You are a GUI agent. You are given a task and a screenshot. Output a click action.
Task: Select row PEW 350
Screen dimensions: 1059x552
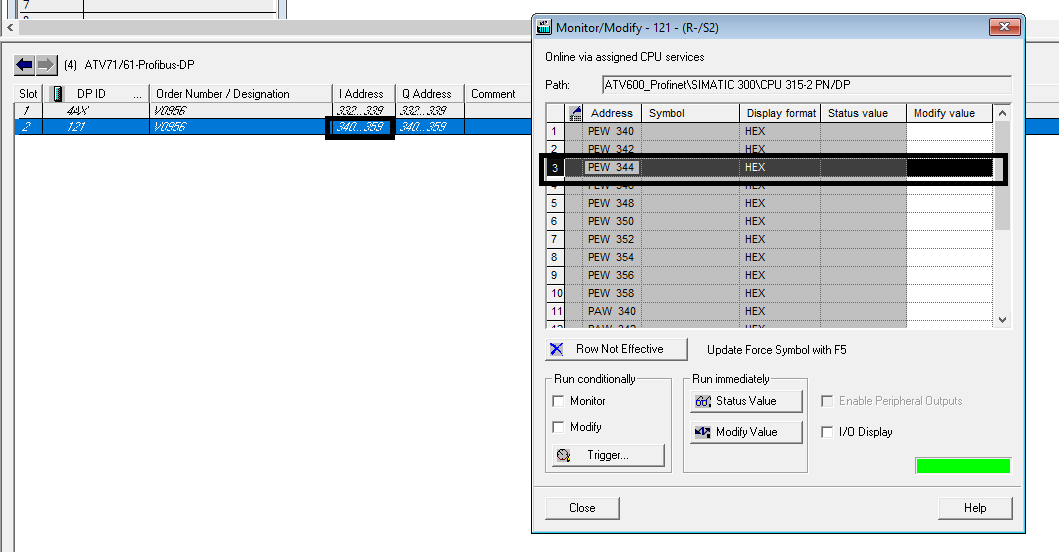pyautogui.click(x=769, y=221)
